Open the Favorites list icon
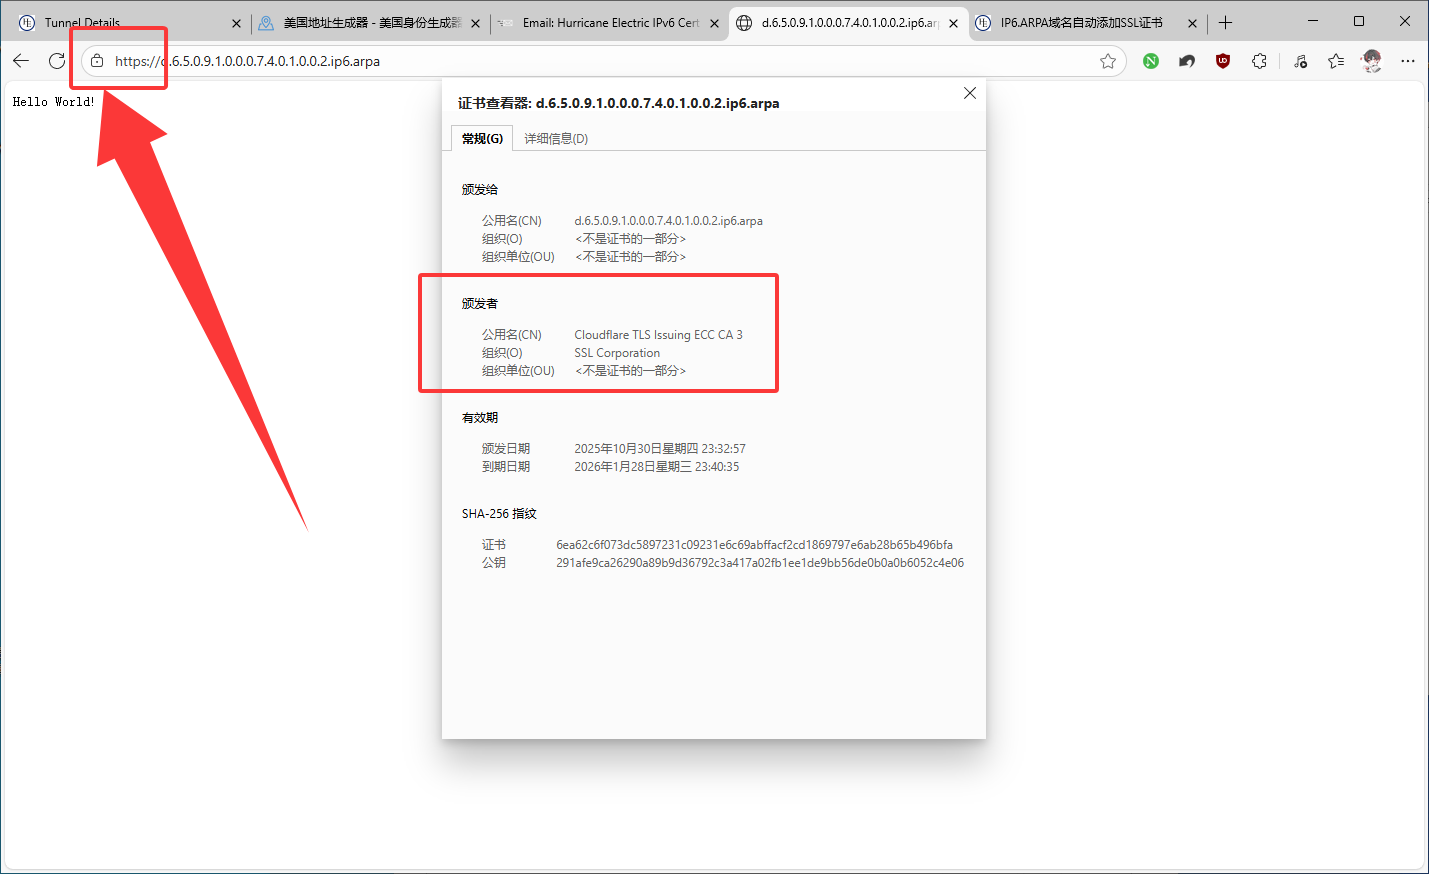Viewport: 1429px width, 874px height. [x=1336, y=61]
